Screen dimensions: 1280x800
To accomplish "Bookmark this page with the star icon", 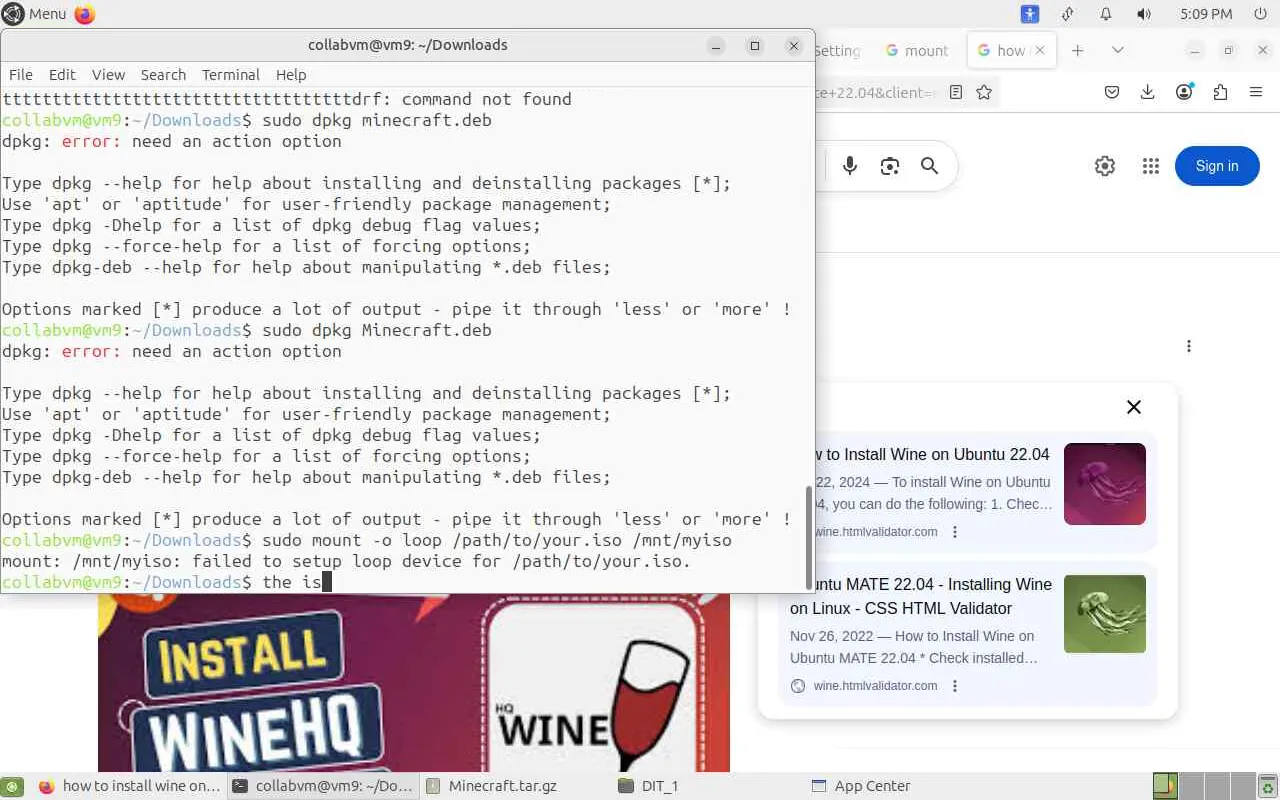I will click(x=984, y=92).
